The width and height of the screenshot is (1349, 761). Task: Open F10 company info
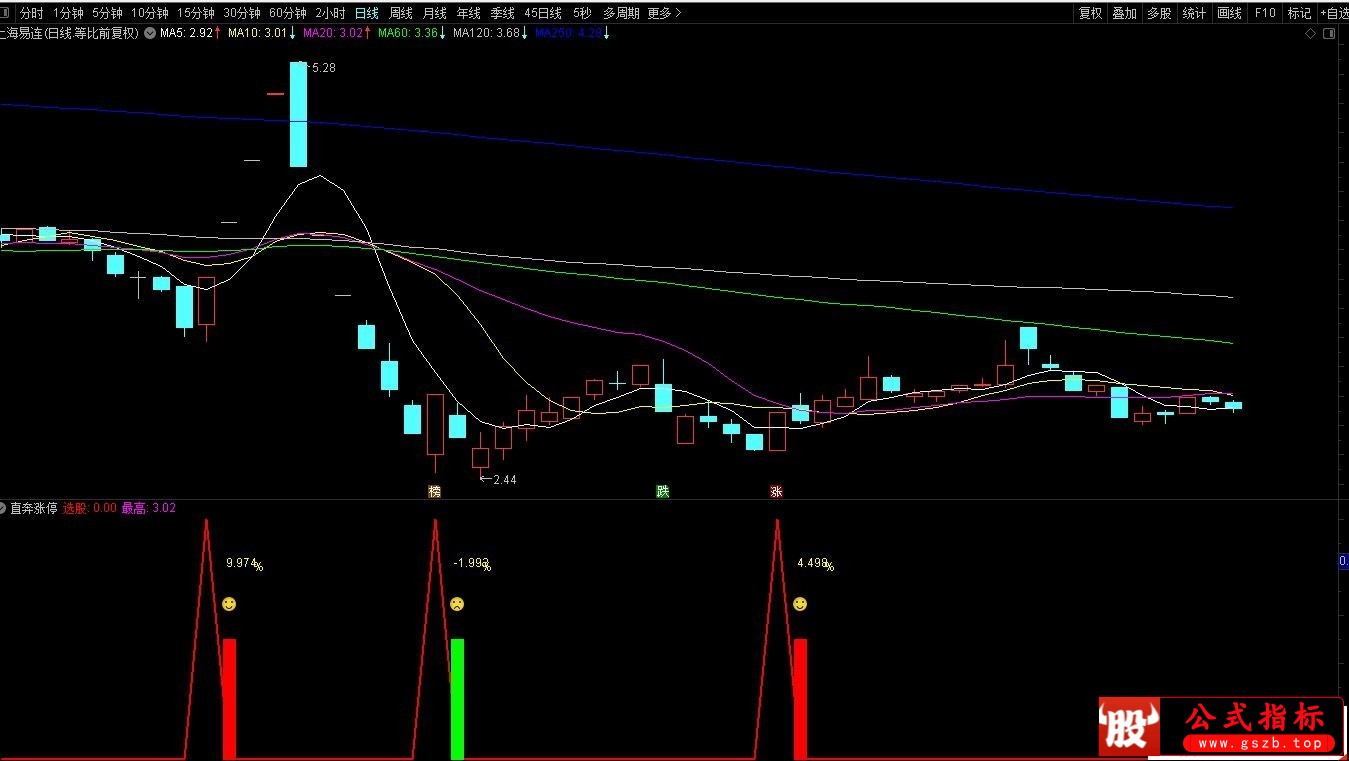[1265, 13]
